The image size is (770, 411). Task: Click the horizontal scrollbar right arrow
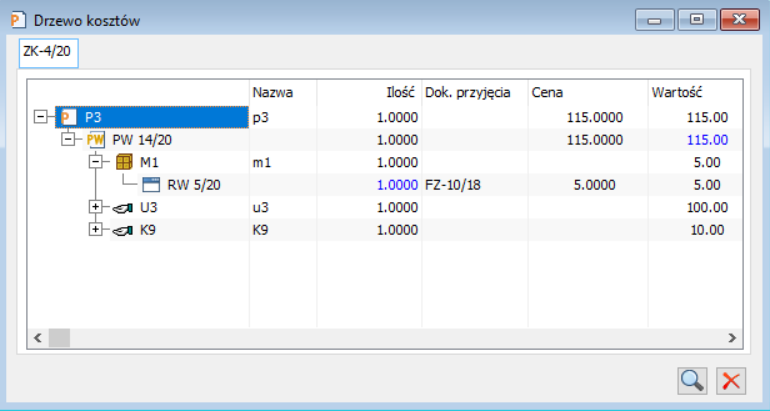(x=732, y=338)
